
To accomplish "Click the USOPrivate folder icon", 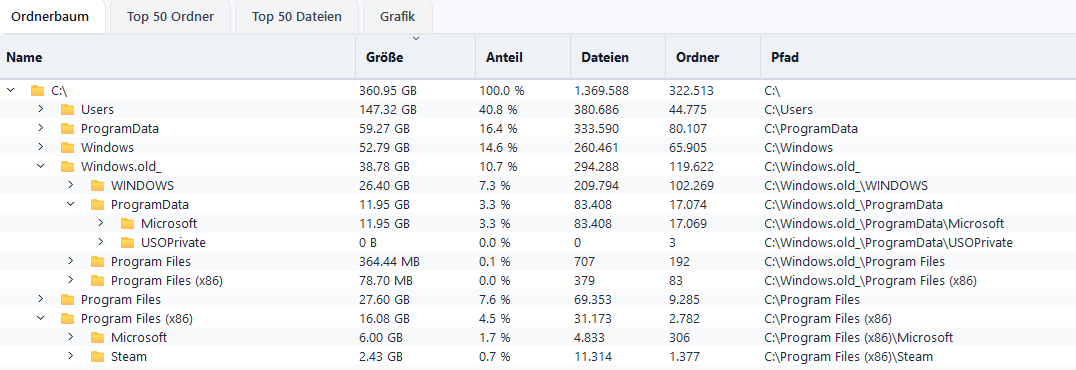I will click(127, 242).
